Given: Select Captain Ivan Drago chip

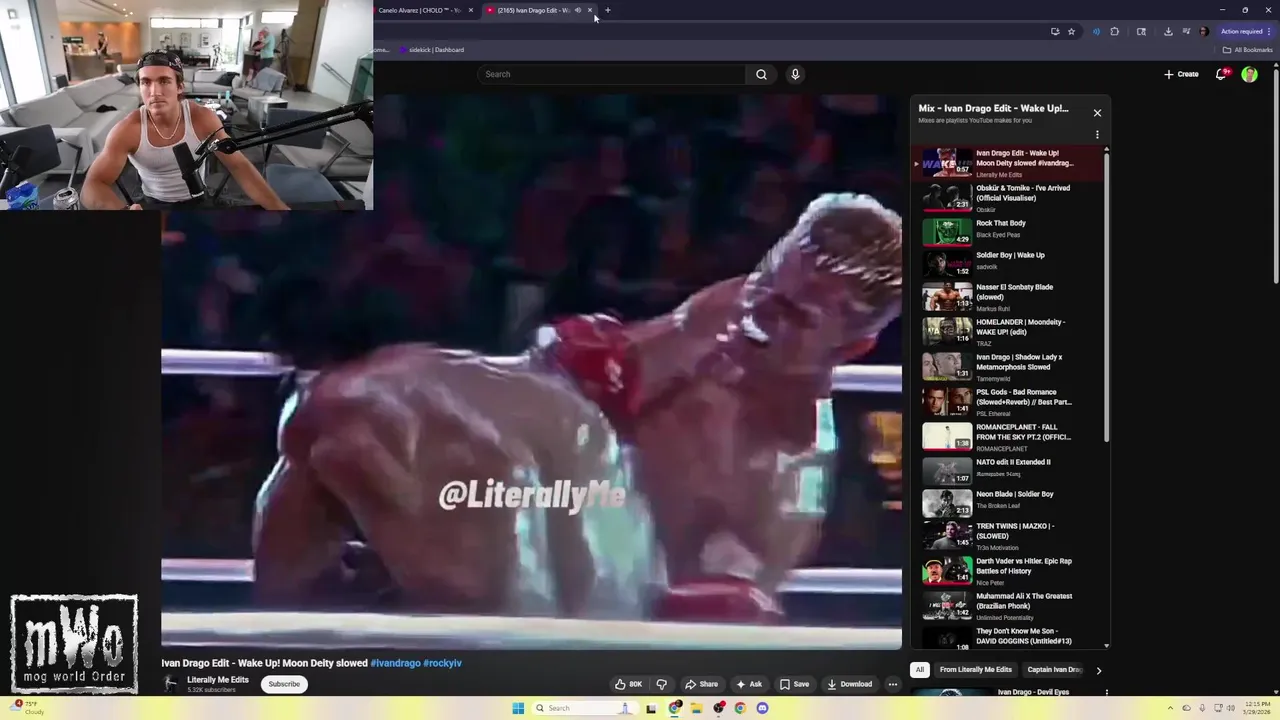Looking at the screenshot, I should coord(1054,670).
